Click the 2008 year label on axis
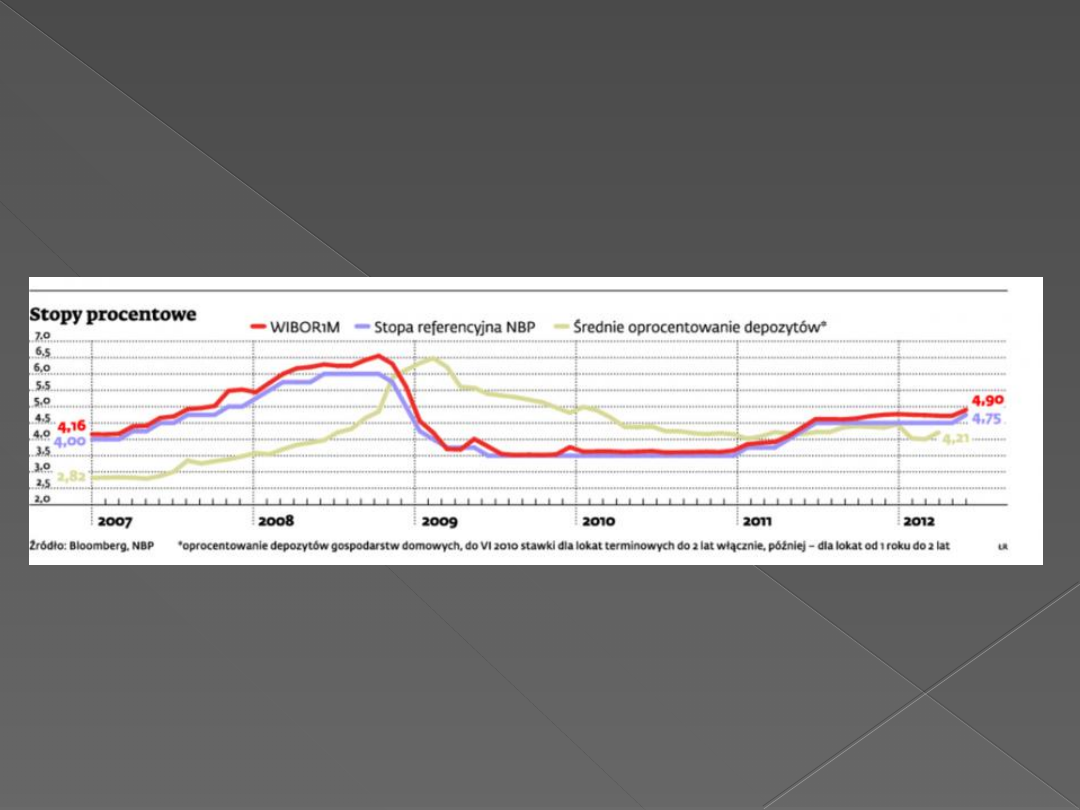The width and height of the screenshot is (1080, 810). click(275, 522)
